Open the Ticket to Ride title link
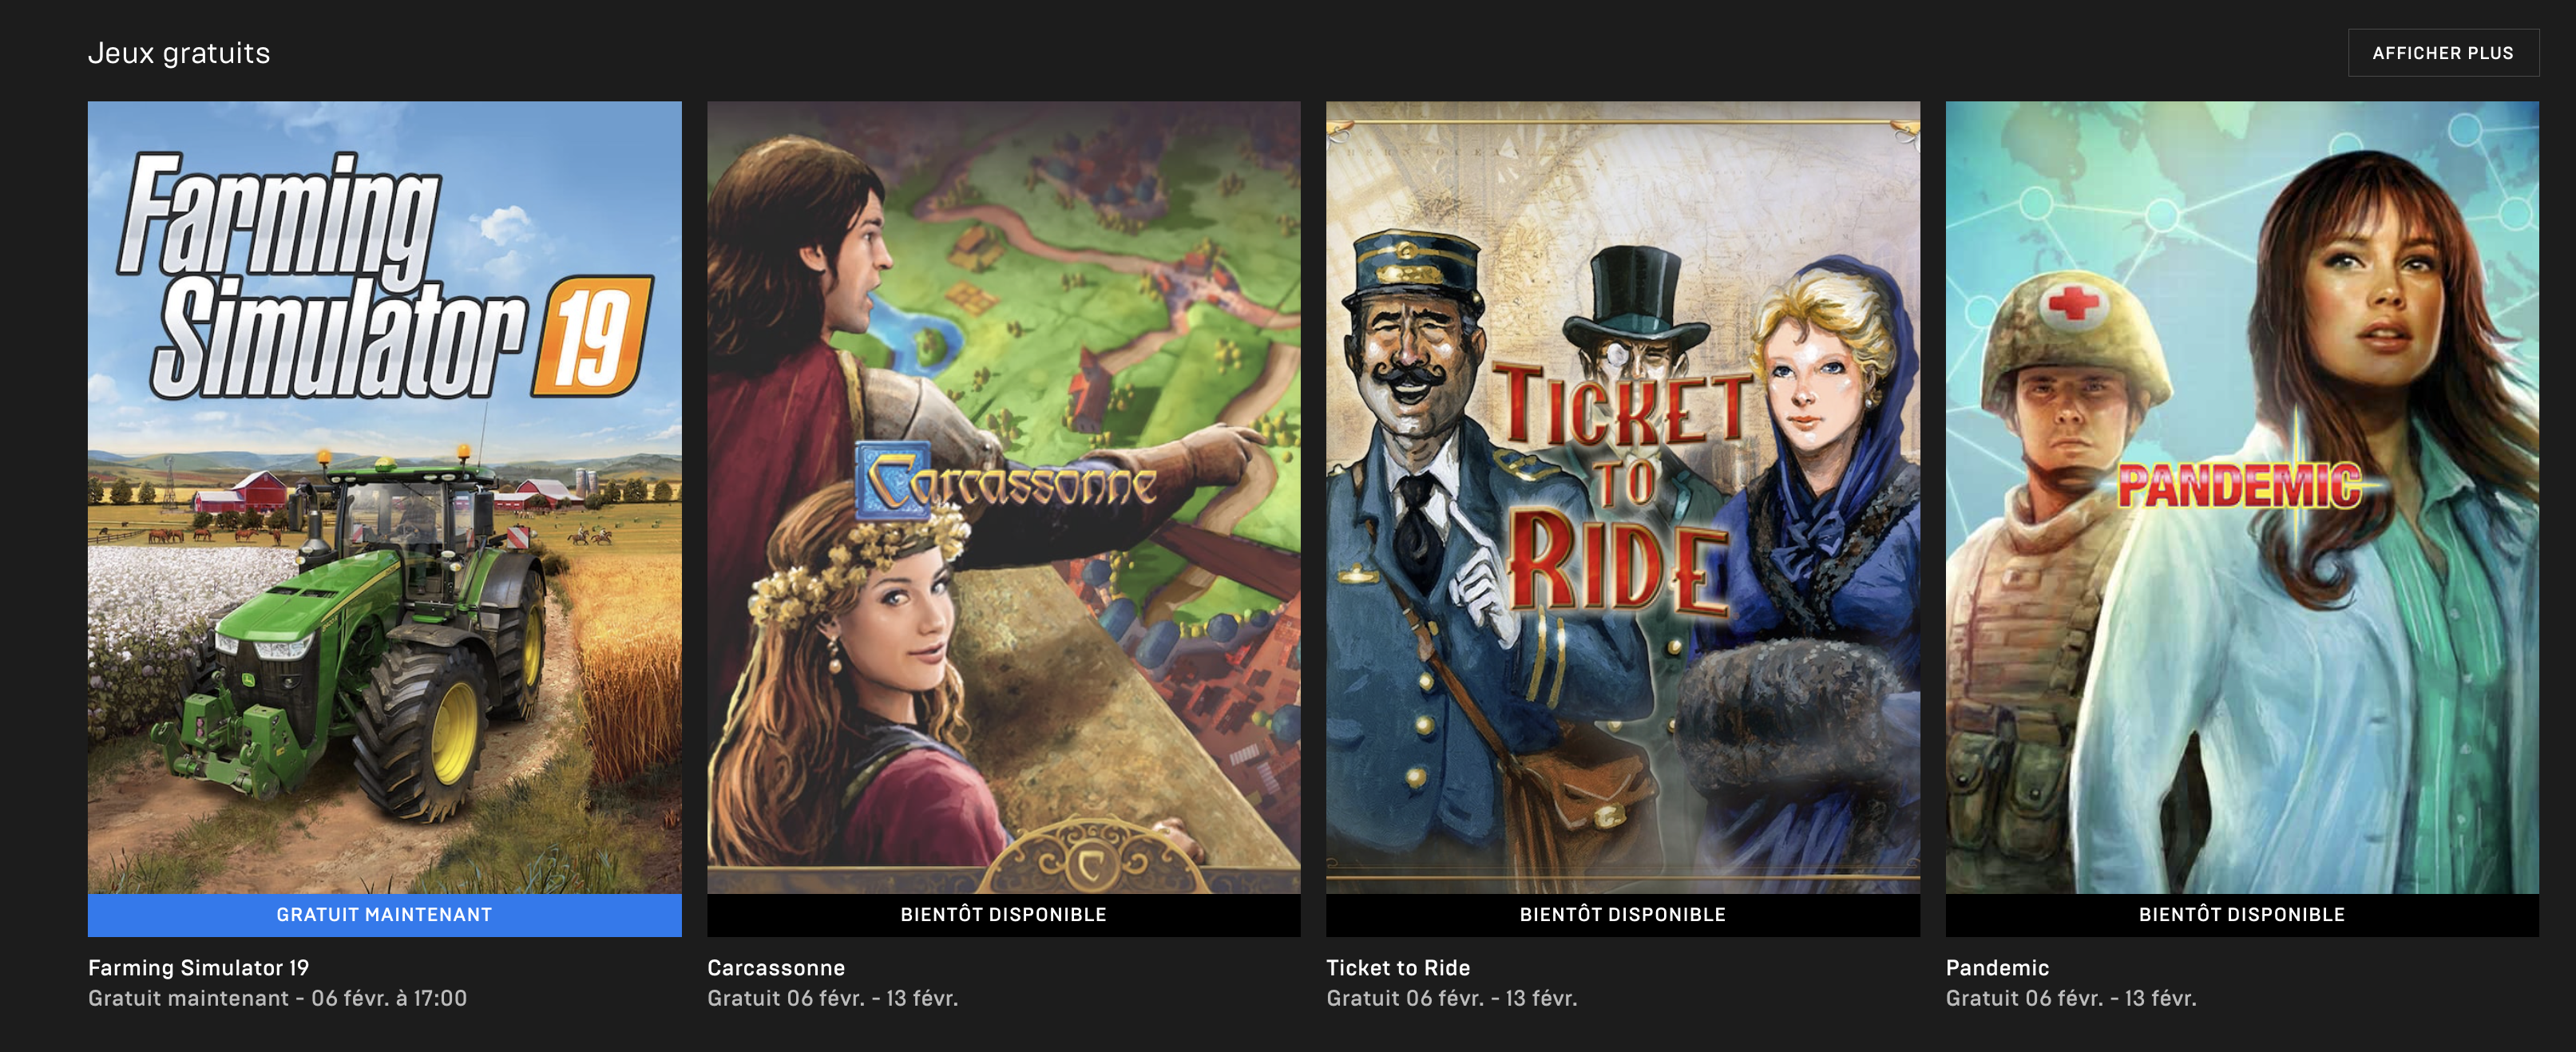Viewport: 2576px width, 1052px height. (x=1398, y=968)
